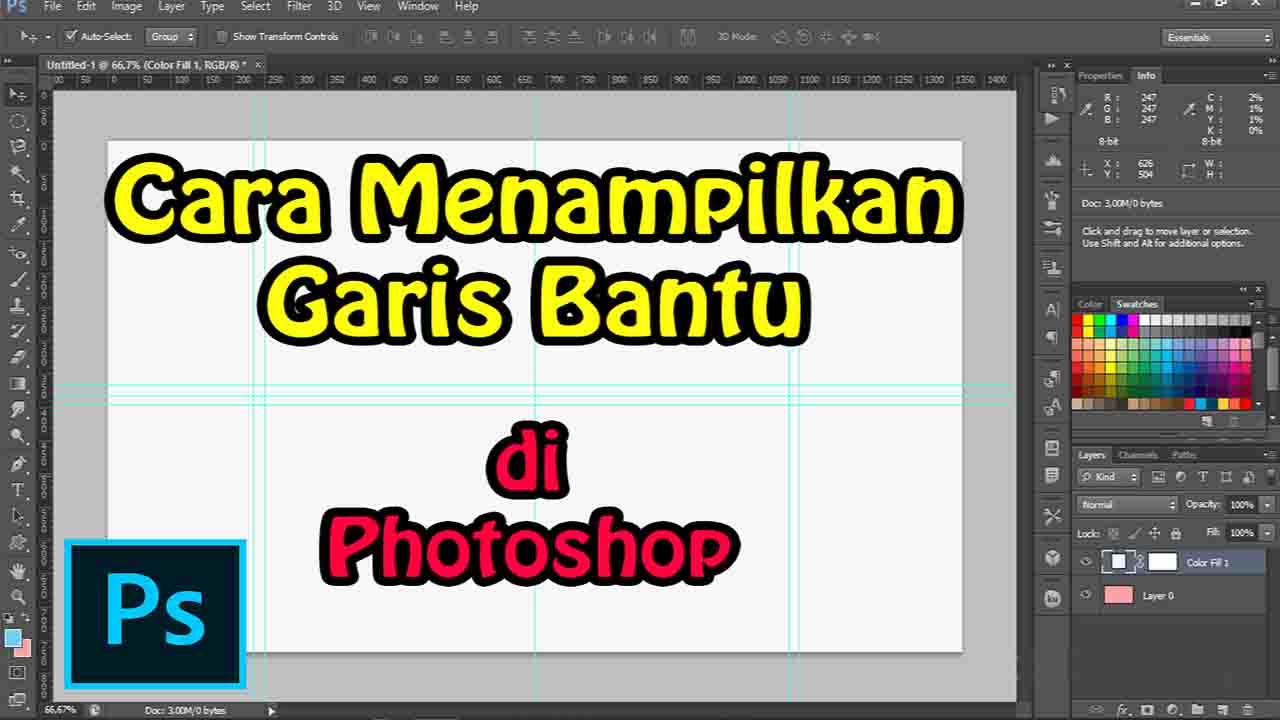Screen dimensions: 1280x720
Task: Select the Horizontal Type tool
Action: pos(18,490)
